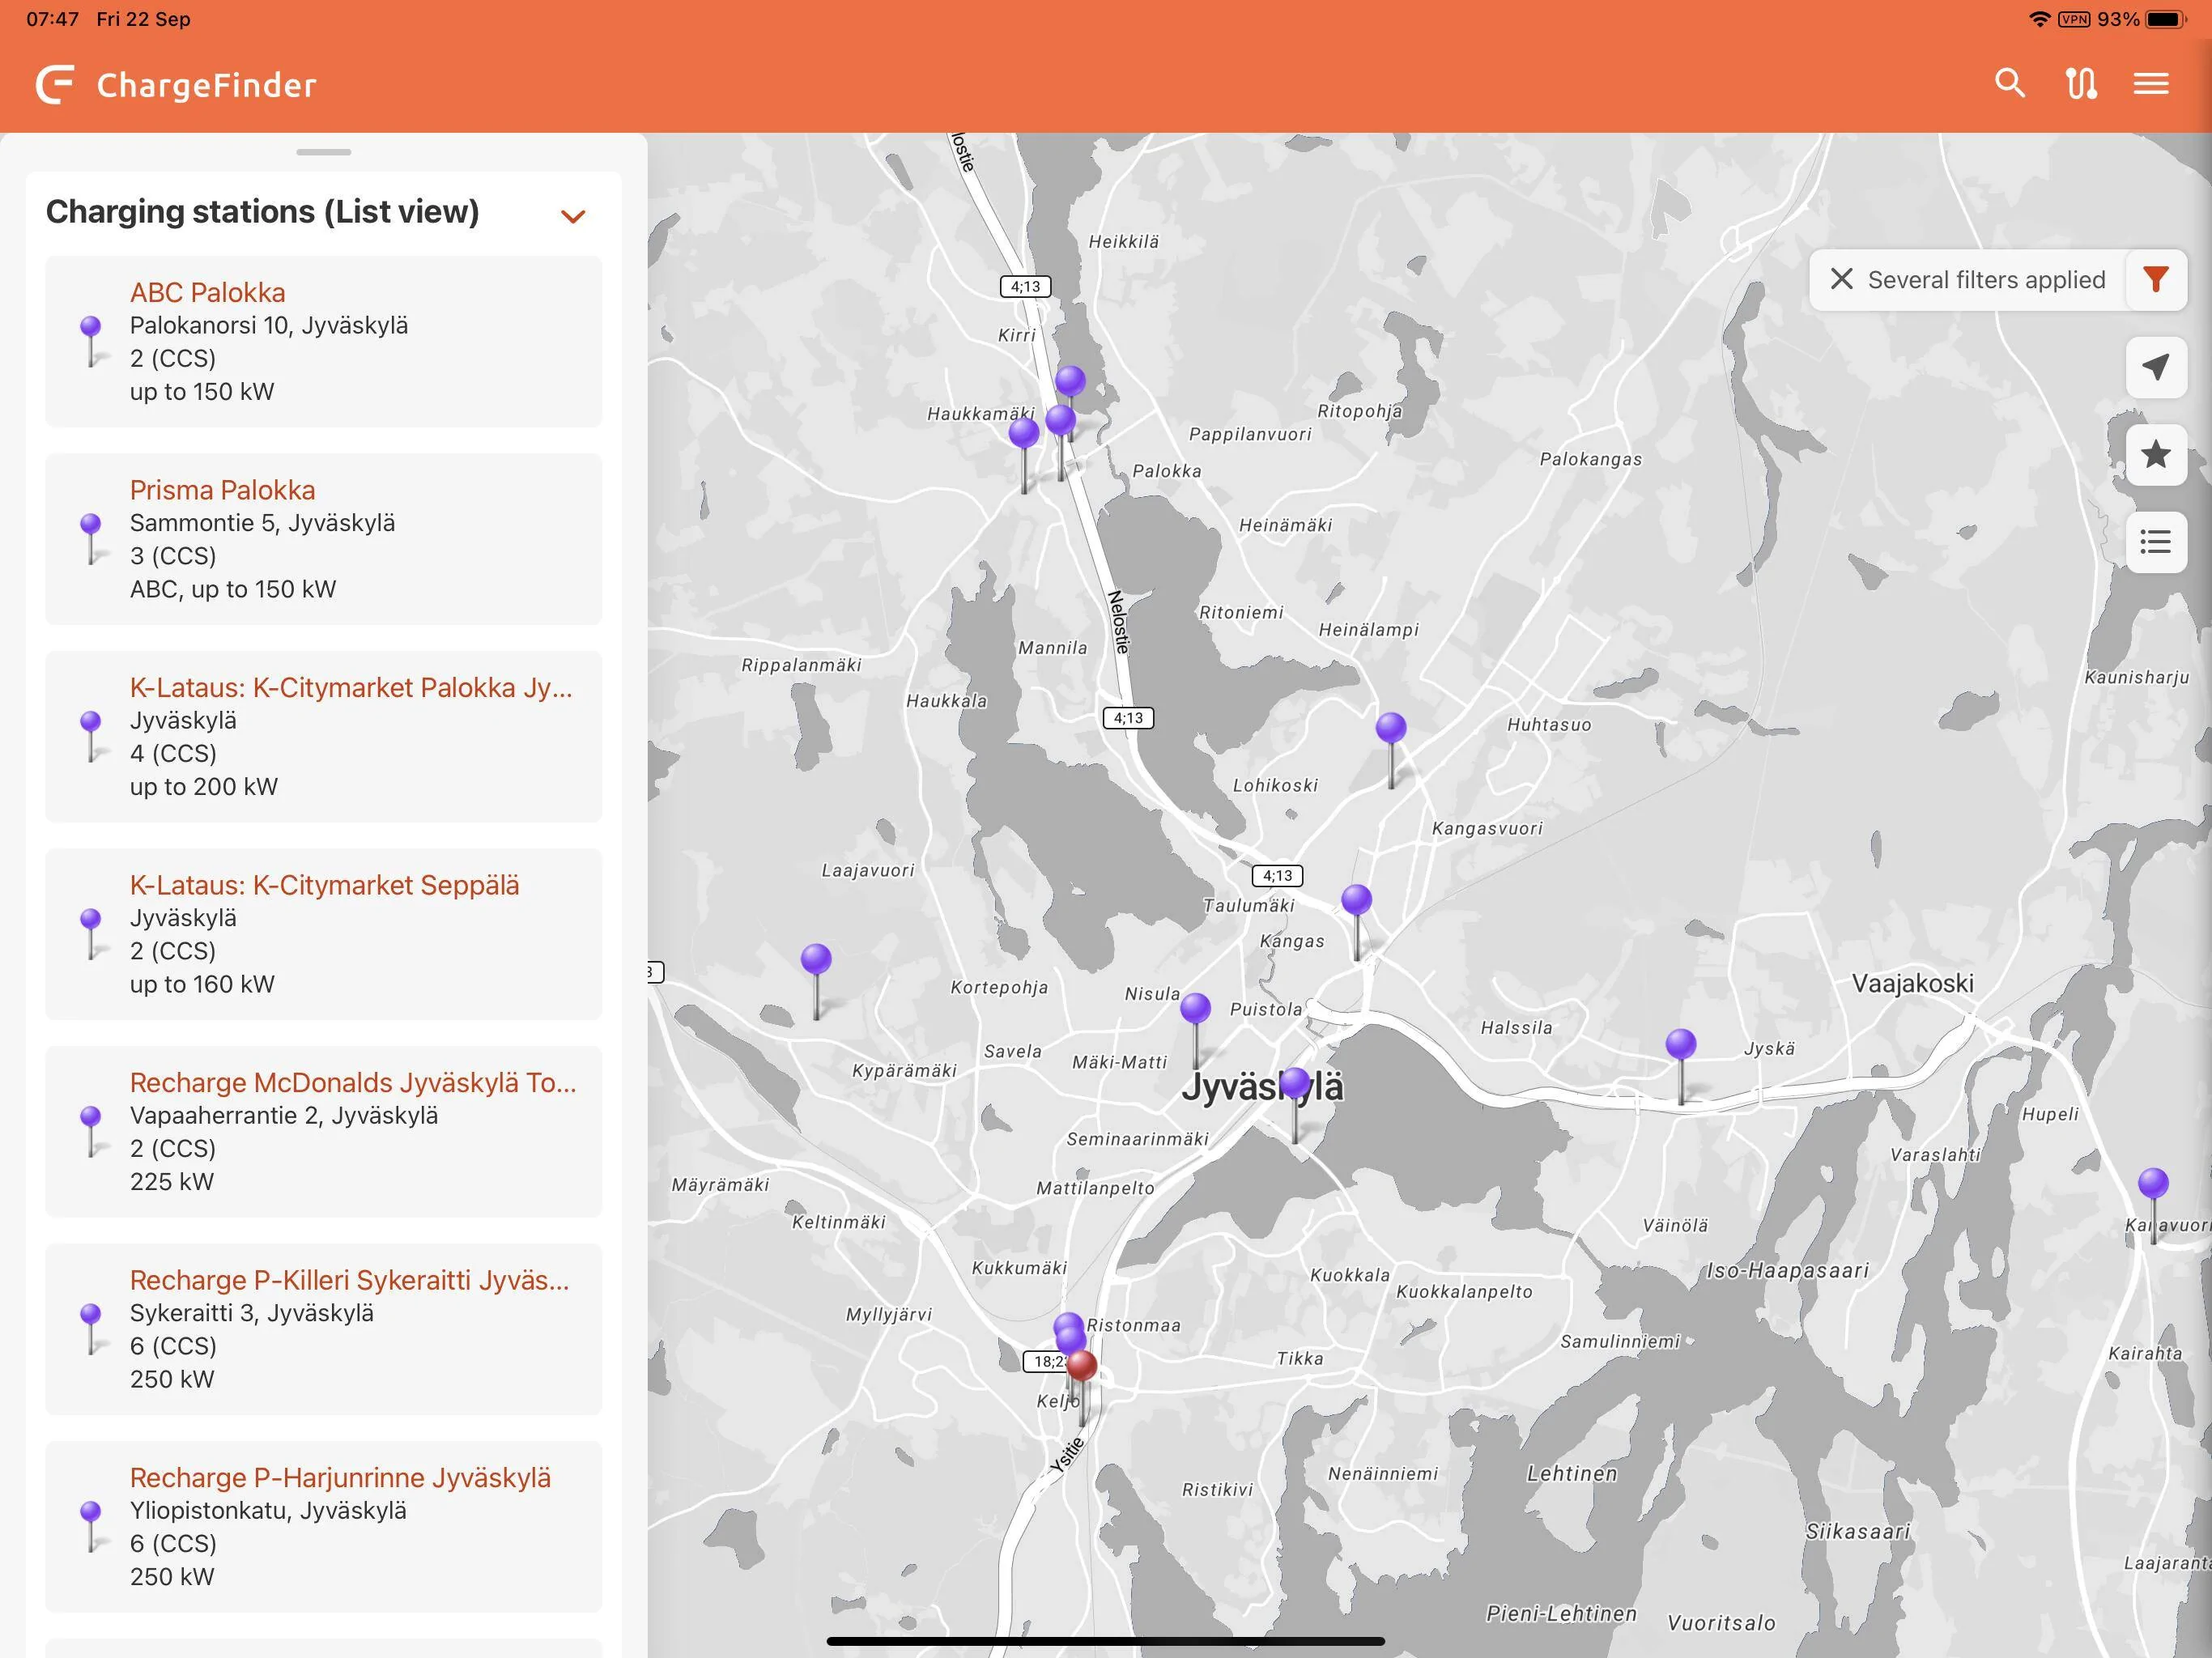Image resolution: width=2212 pixels, height=1658 pixels.
Task: Click pin icon beside P-Killeri Sykeraitti
Action: pos(91,1329)
